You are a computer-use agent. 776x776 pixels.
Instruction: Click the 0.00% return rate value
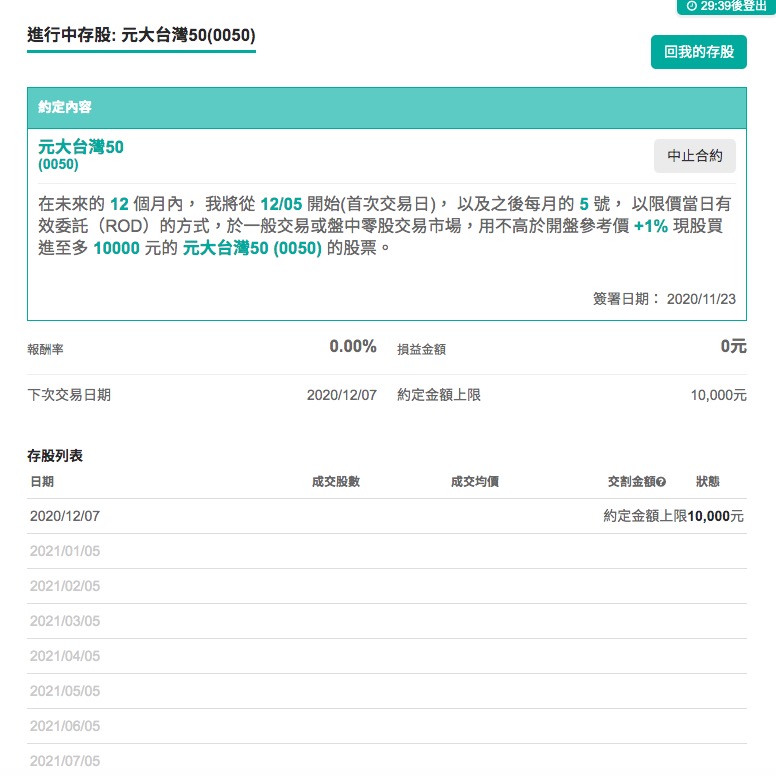(x=353, y=346)
